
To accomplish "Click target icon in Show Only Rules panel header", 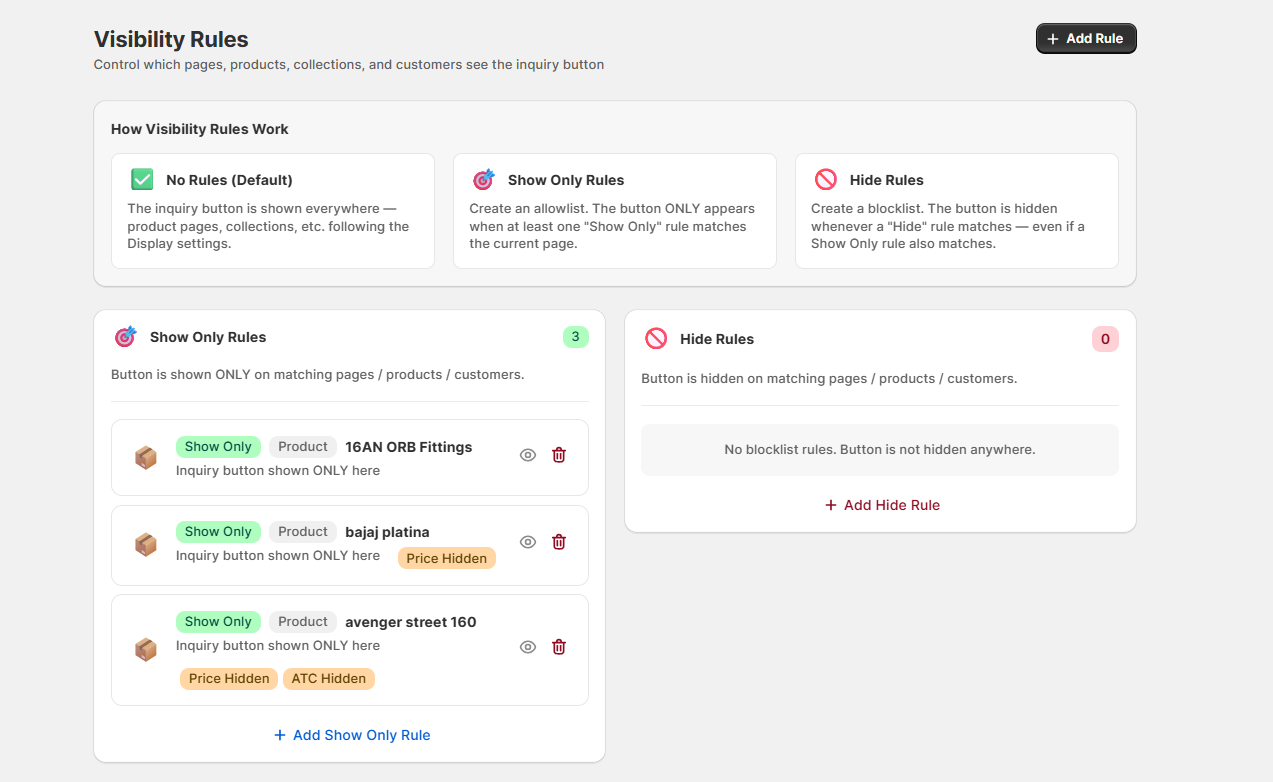I will pos(125,337).
